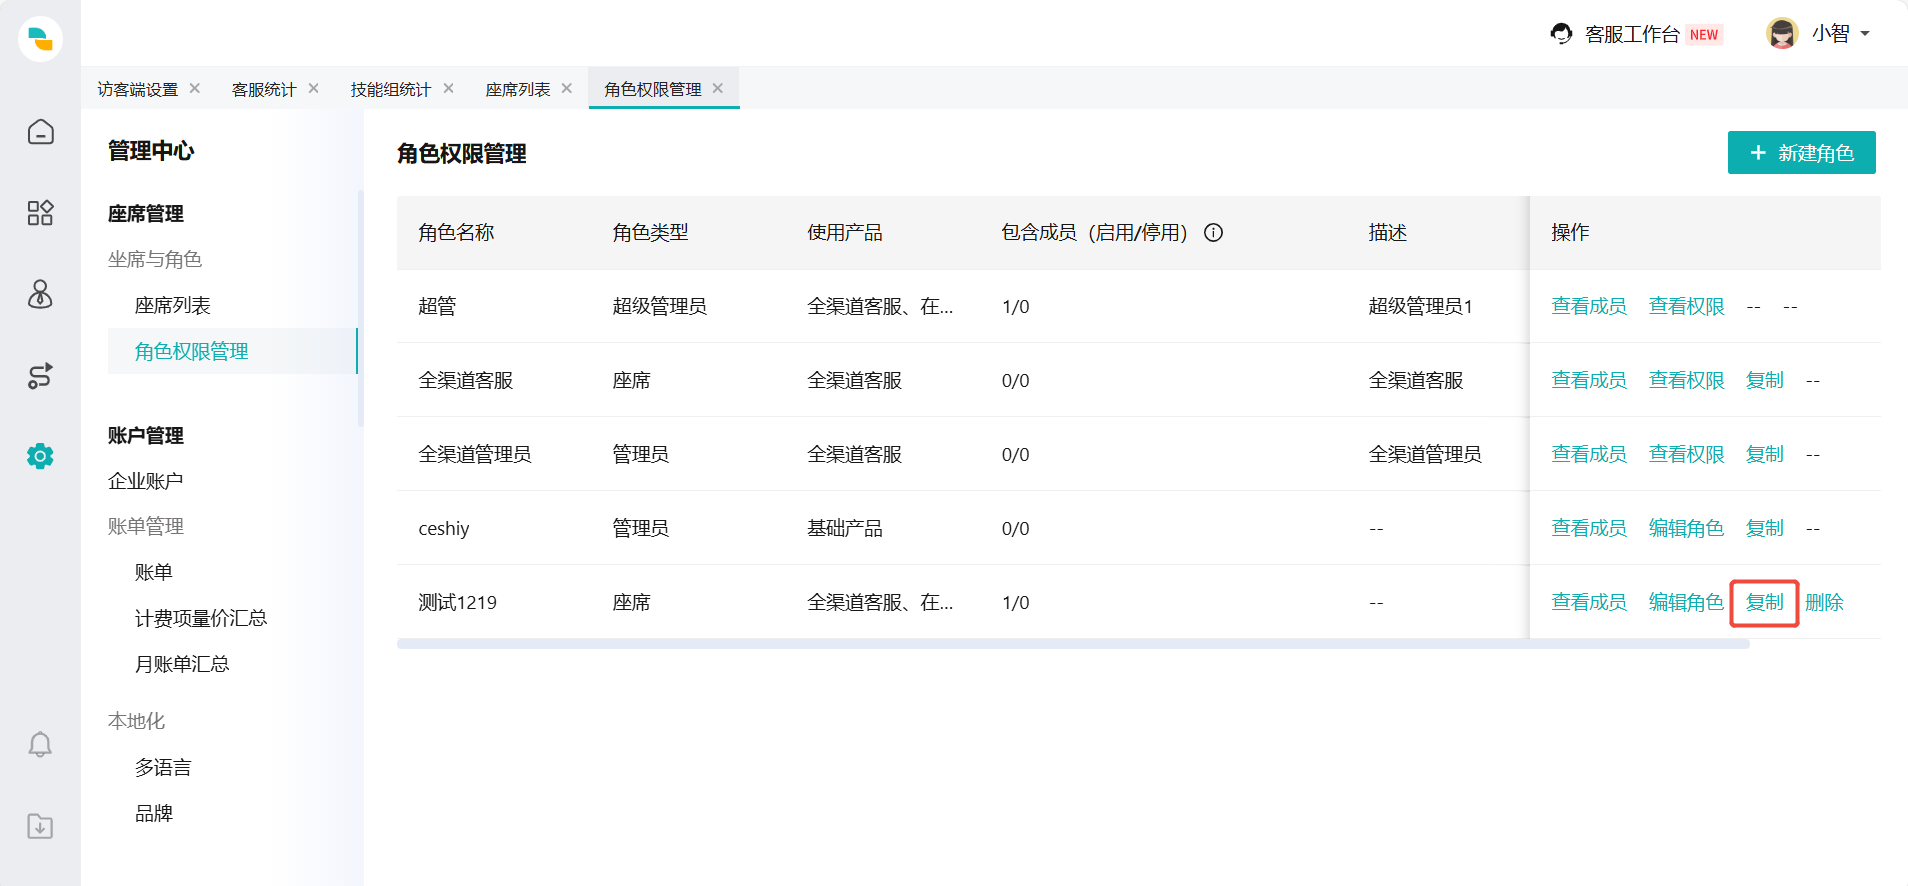1908x886 pixels.
Task: Click the table's horizontal scrollbar
Action: (x=1073, y=644)
